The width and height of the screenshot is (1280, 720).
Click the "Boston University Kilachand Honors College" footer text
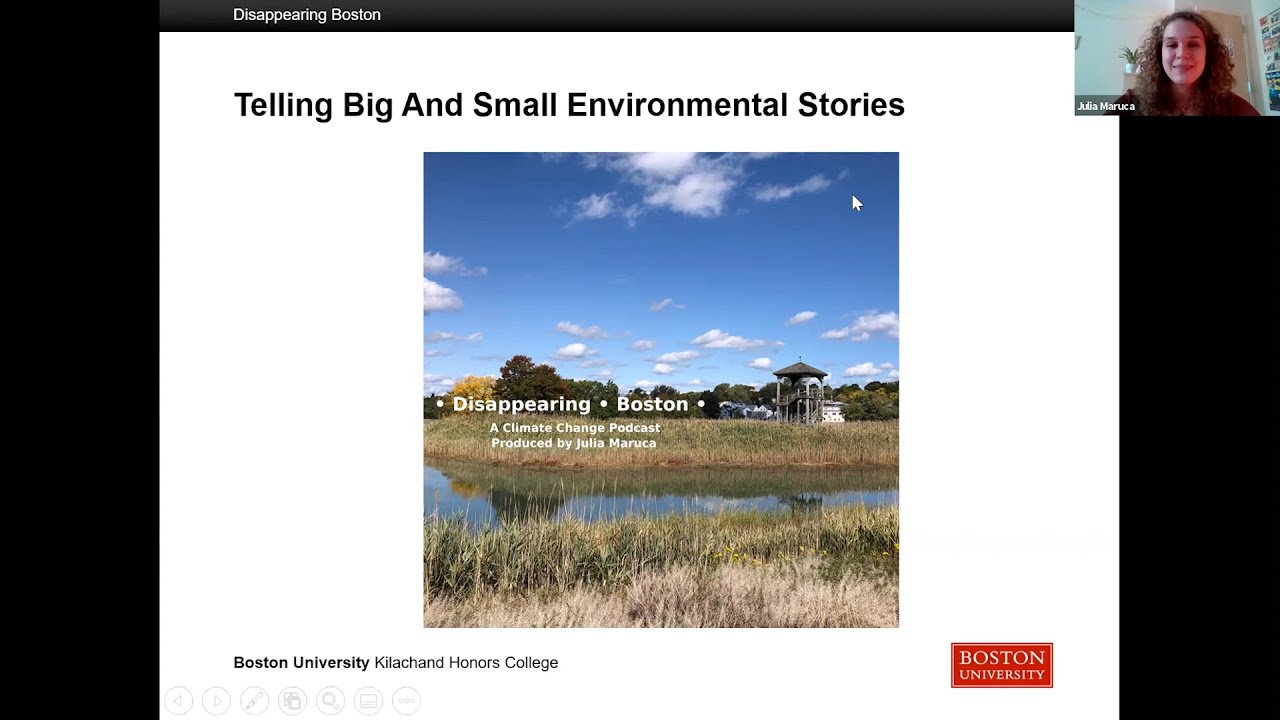[x=396, y=663]
